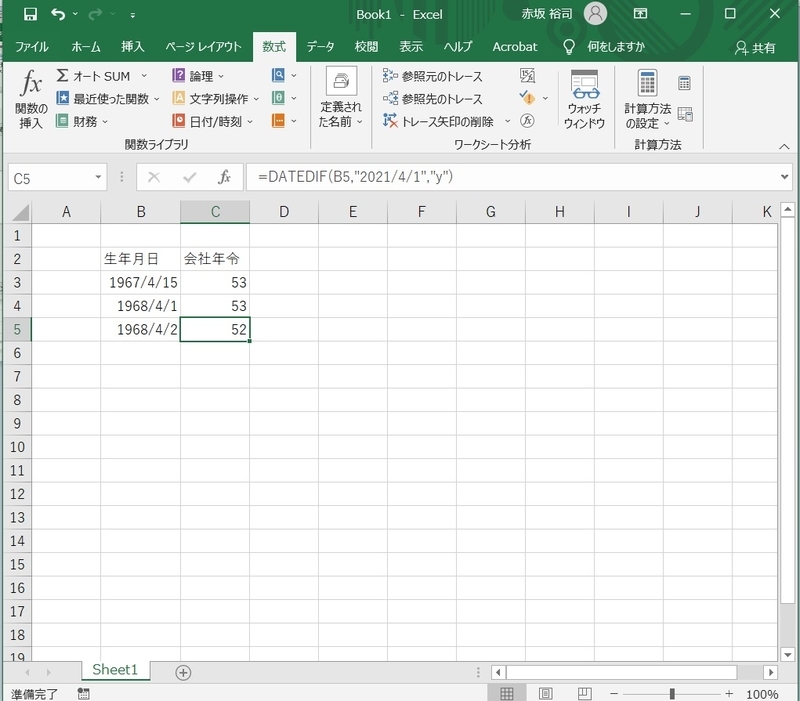Open the 論理 functions menu

coord(198,76)
